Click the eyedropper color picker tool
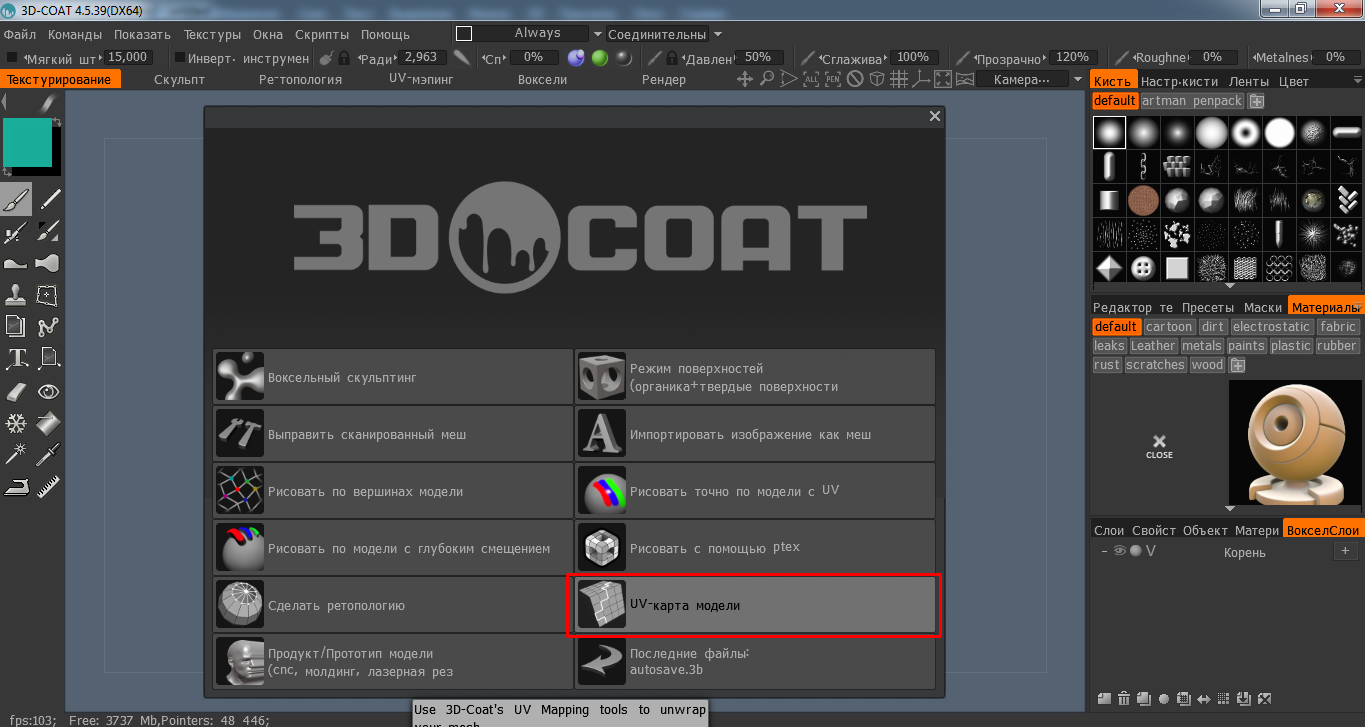 (48, 455)
